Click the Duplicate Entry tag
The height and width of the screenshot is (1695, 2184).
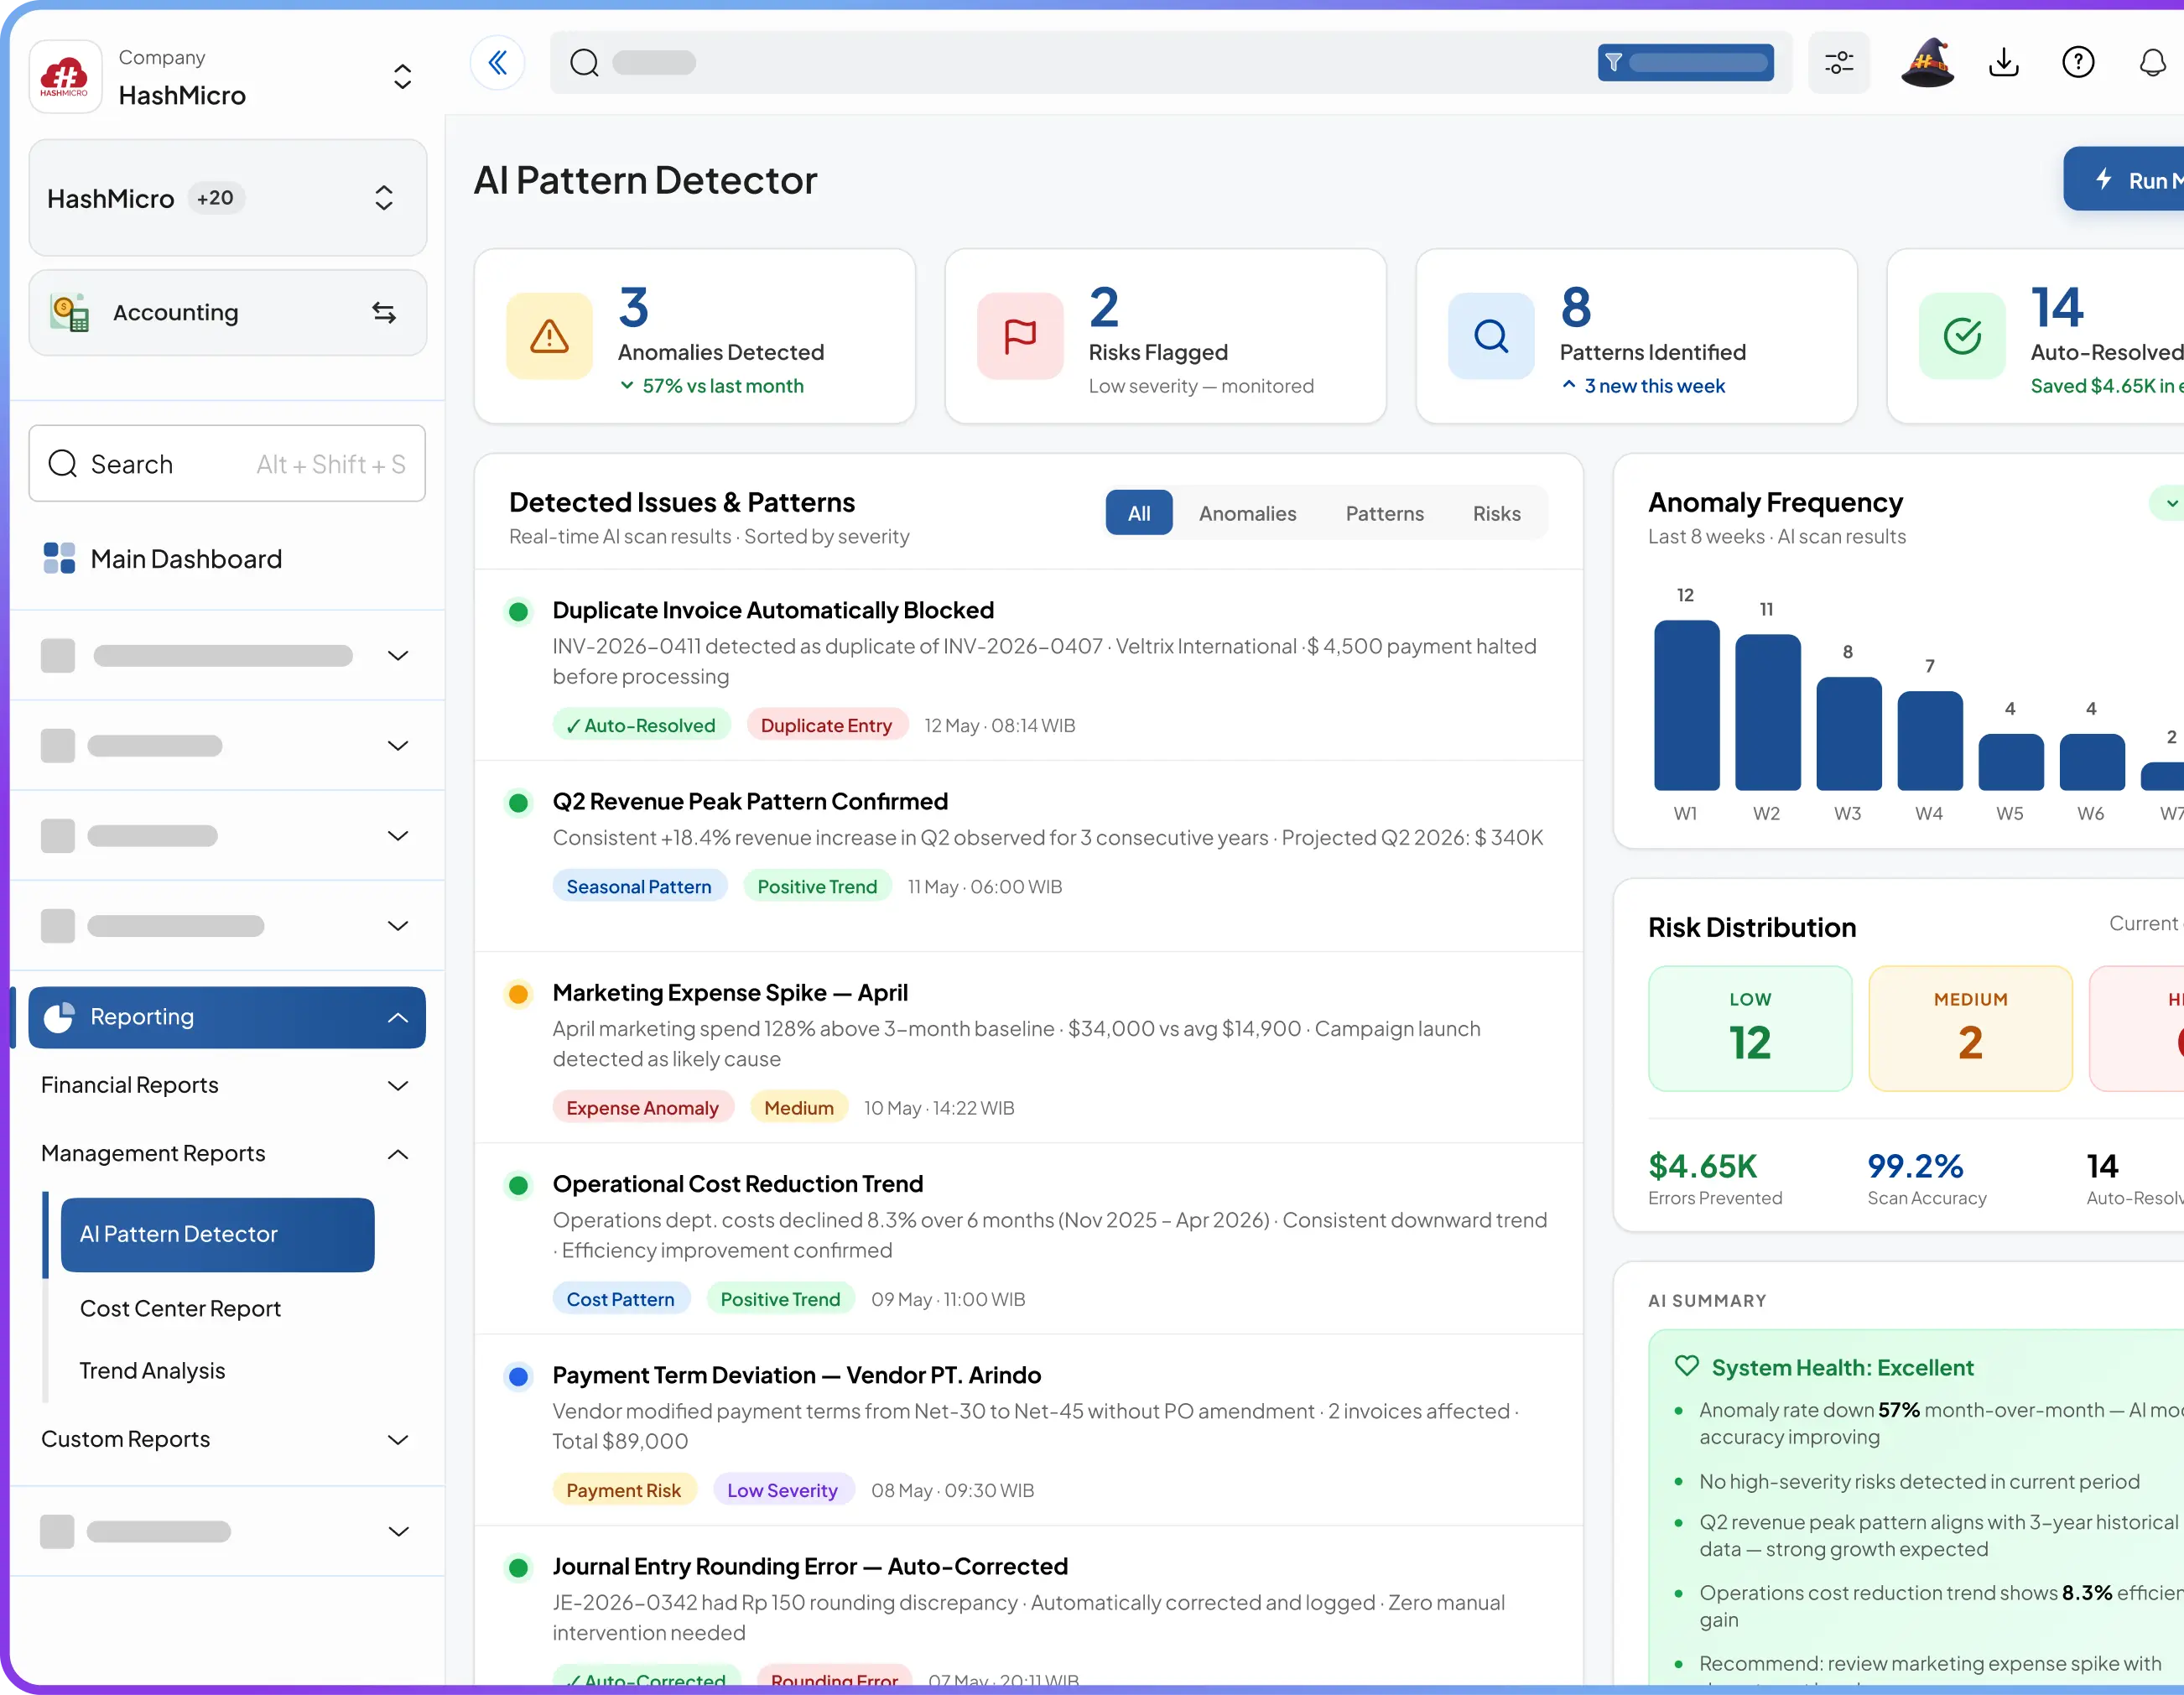tap(826, 725)
